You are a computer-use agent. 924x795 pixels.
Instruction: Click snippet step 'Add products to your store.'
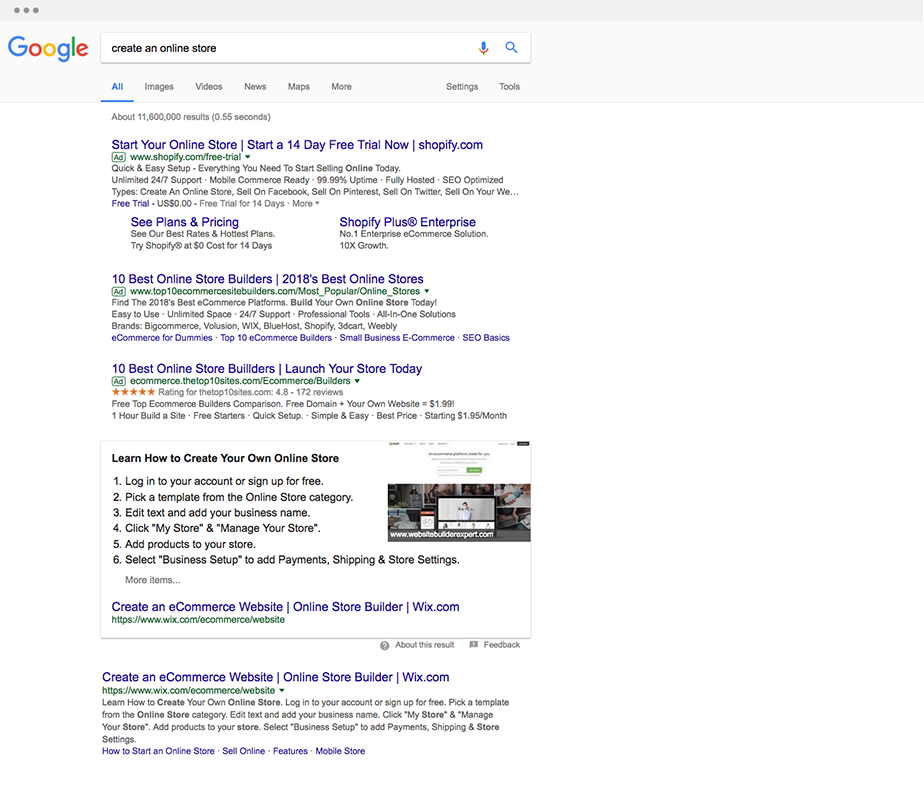click(190, 544)
